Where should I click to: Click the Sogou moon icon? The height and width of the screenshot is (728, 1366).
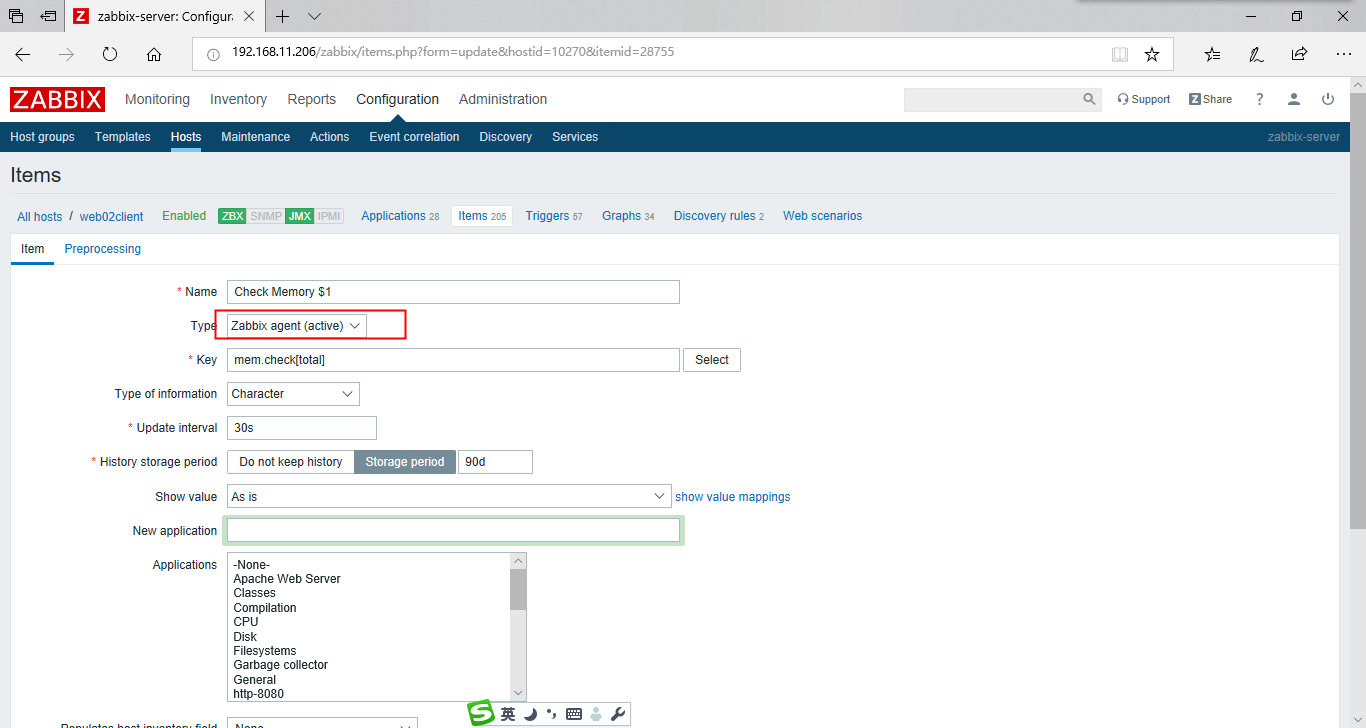pyautogui.click(x=531, y=714)
